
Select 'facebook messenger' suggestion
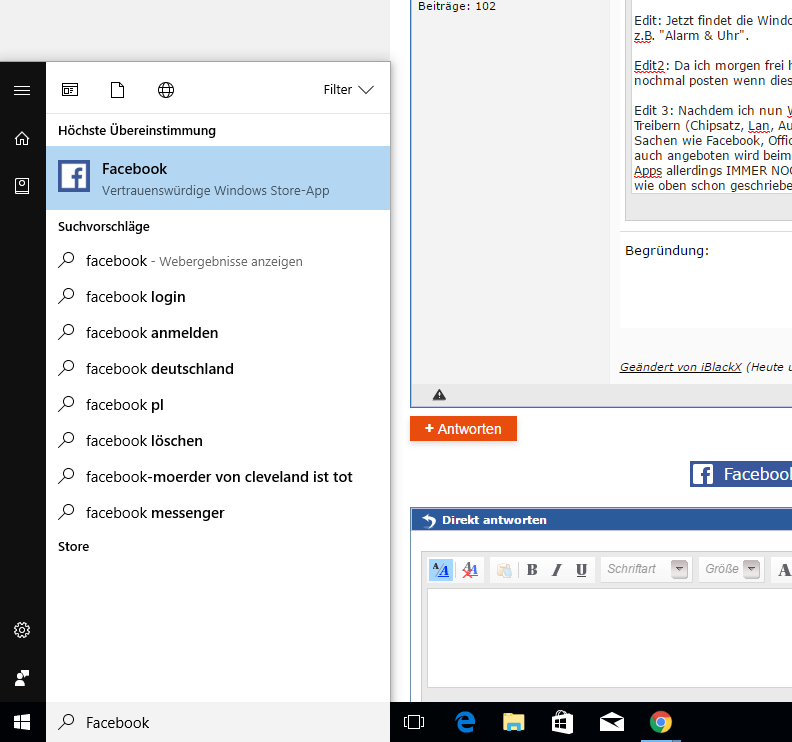[218, 512]
